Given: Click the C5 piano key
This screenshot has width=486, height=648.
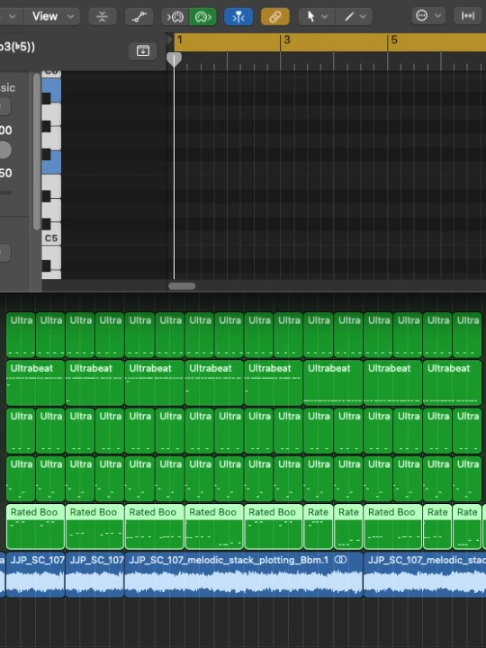Looking at the screenshot, I should click(51, 238).
